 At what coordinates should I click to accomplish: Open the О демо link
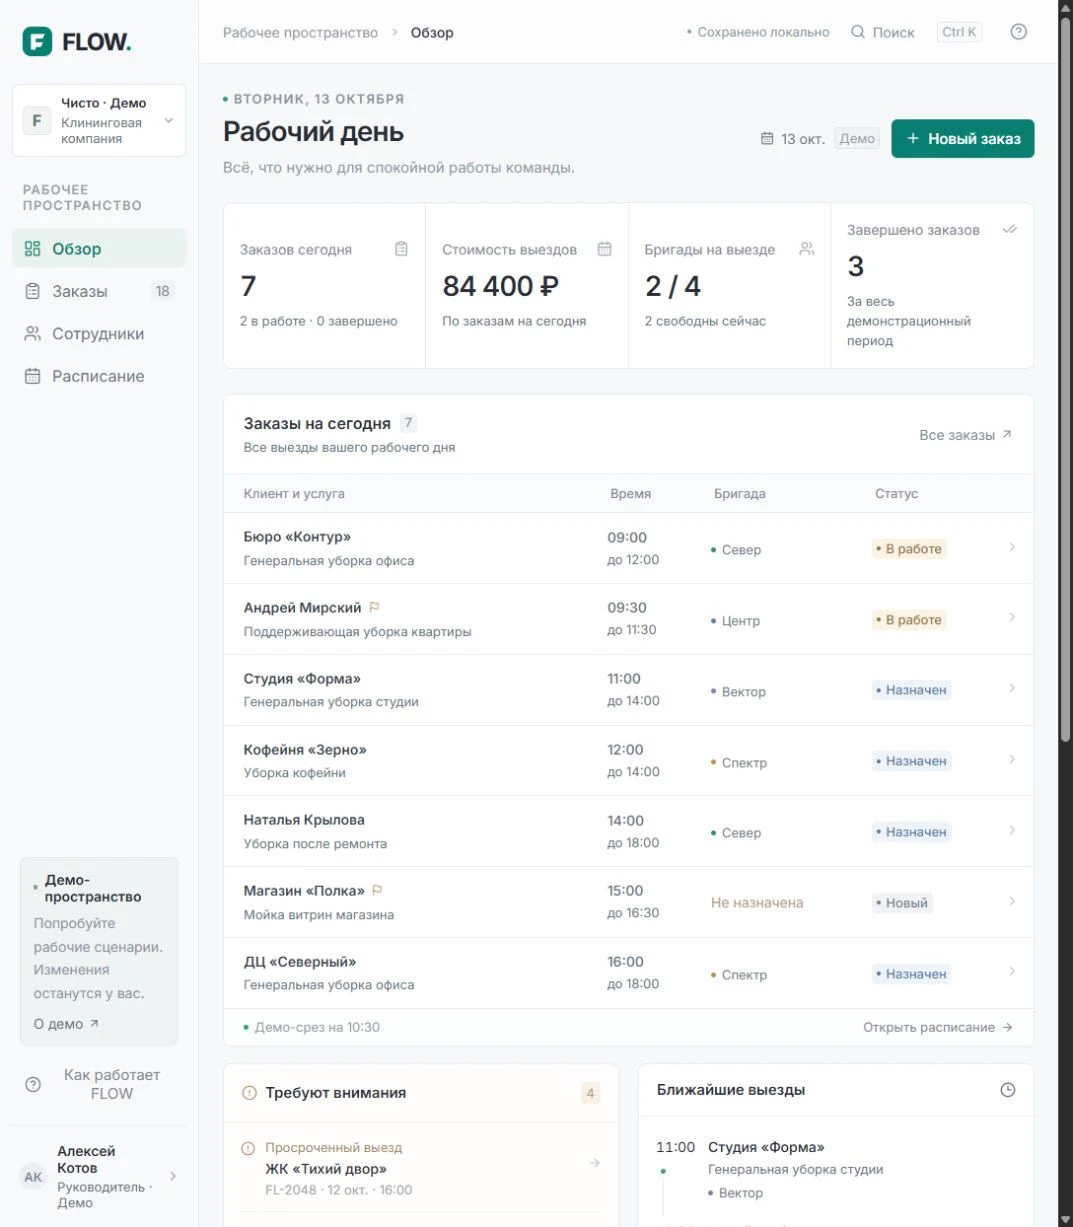tap(66, 1024)
